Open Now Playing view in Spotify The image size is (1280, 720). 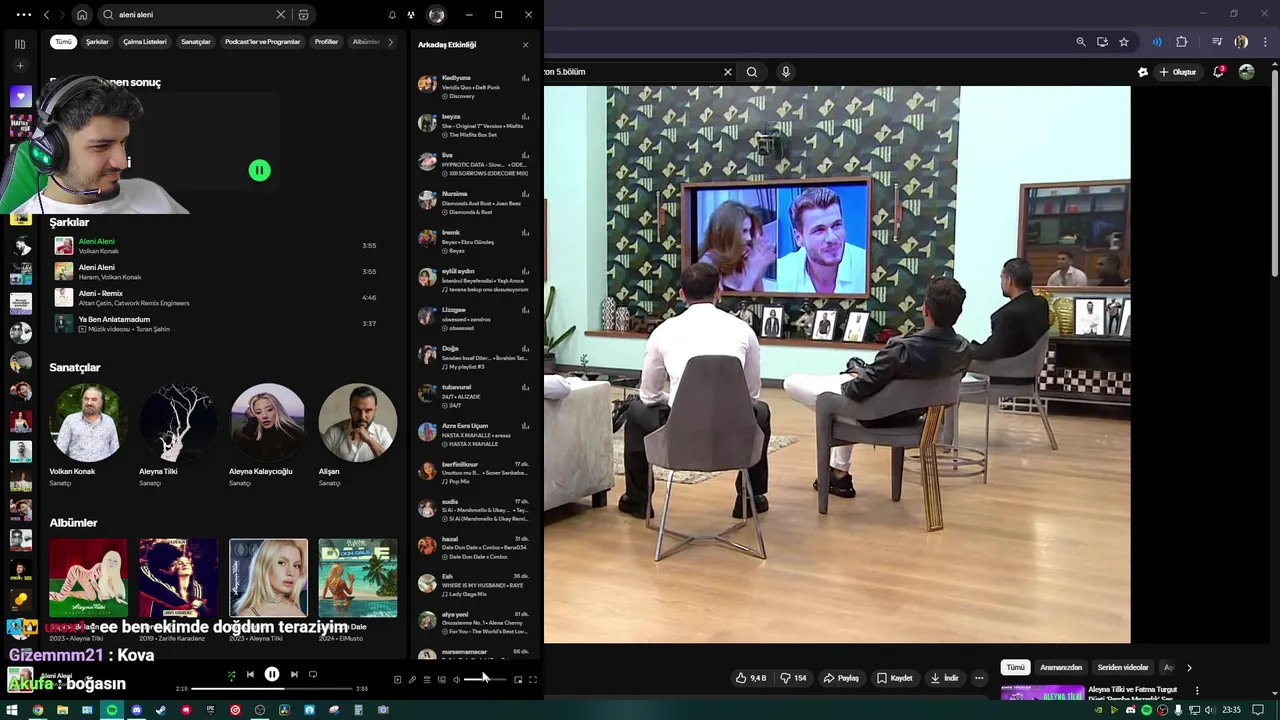397,680
